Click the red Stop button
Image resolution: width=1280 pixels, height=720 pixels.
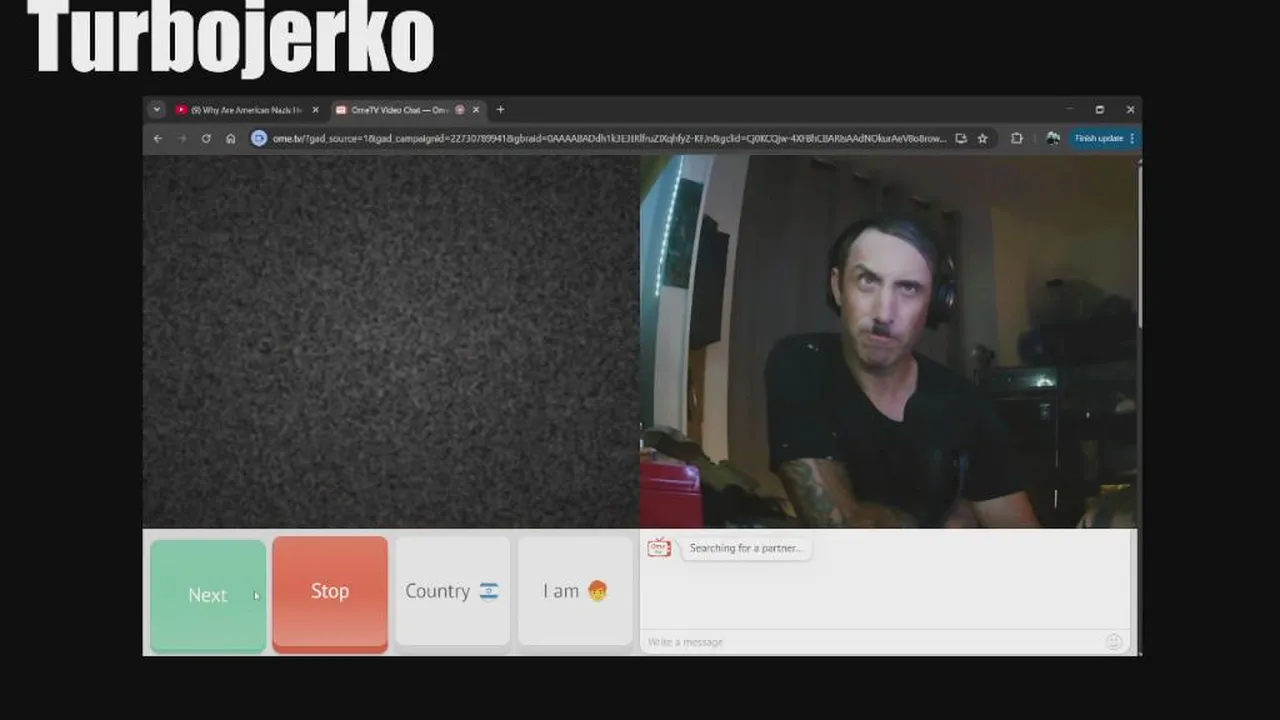tap(330, 594)
